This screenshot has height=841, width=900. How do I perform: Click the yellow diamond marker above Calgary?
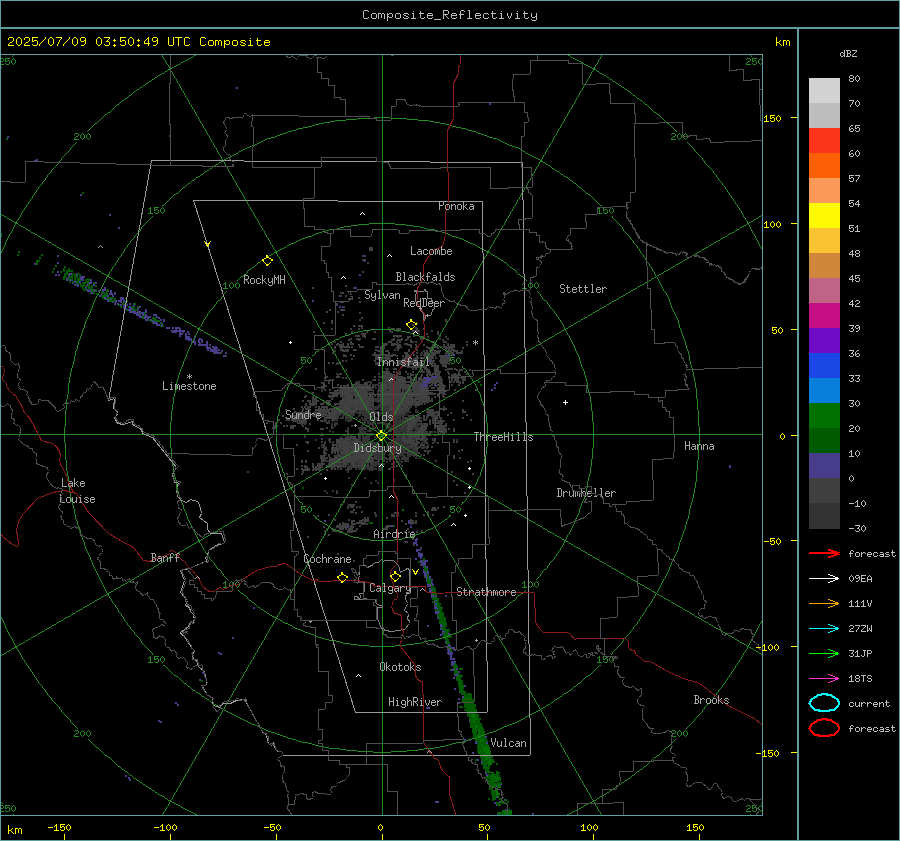[x=395, y=576]
